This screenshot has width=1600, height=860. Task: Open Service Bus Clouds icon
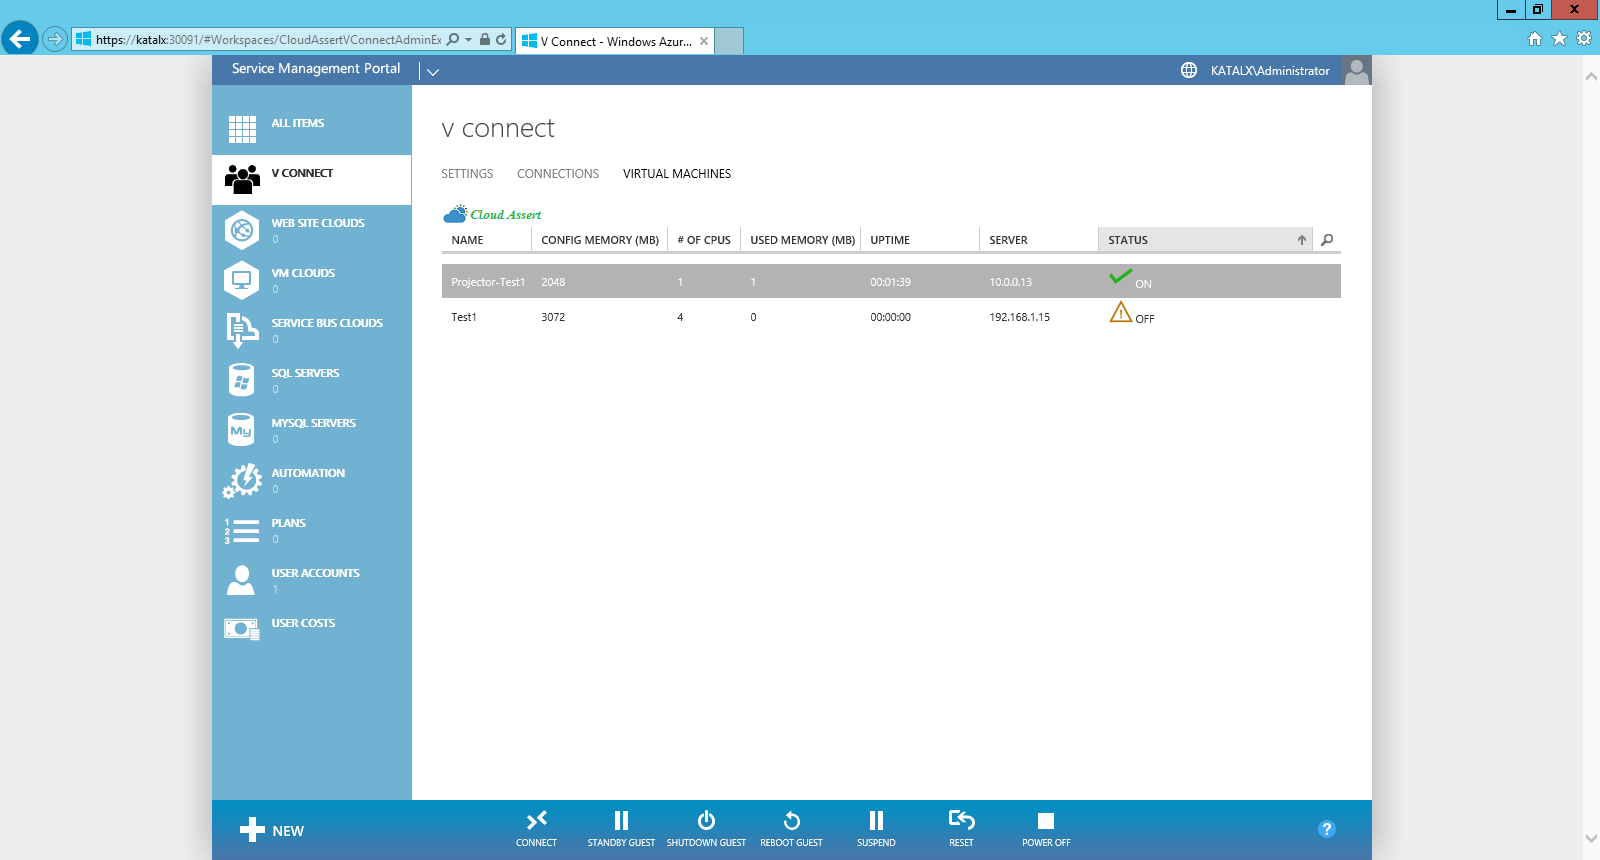242,330
